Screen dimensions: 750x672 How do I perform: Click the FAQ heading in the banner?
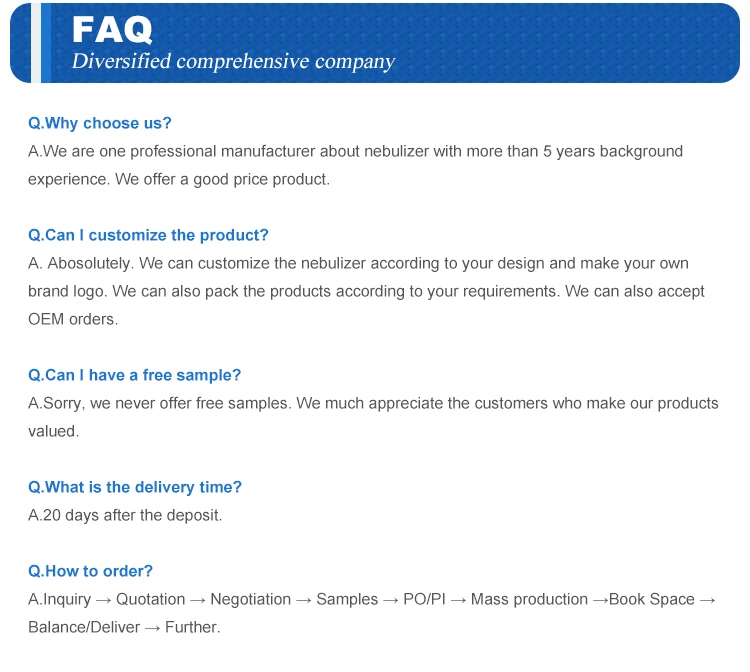[x=112, y=30]
